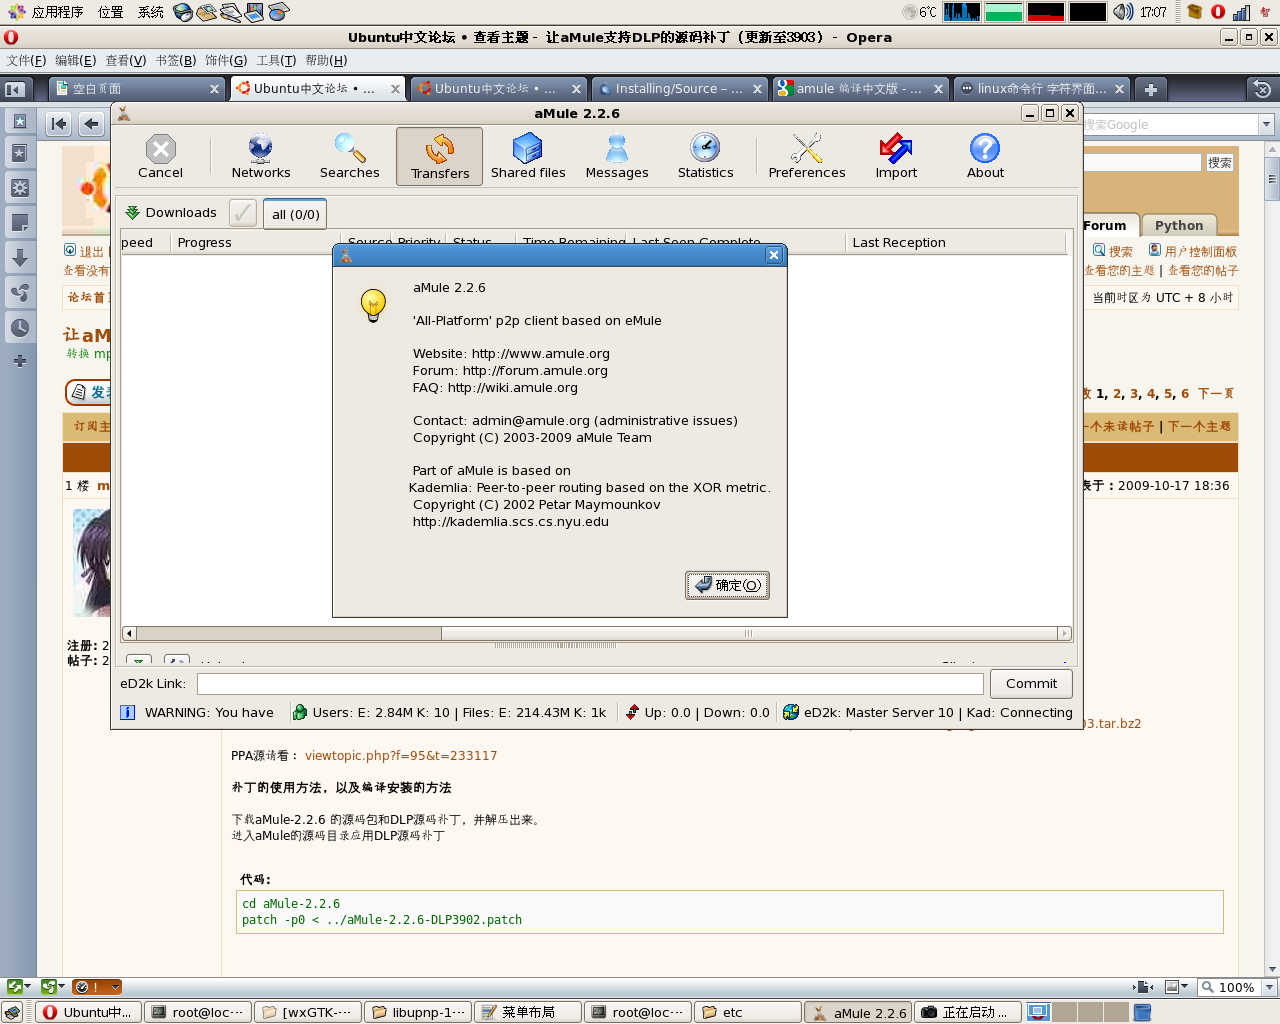Open Opera bookmarks panel star icon
The width and height of the screenshot is (1280, 1024).
[19, 153]
